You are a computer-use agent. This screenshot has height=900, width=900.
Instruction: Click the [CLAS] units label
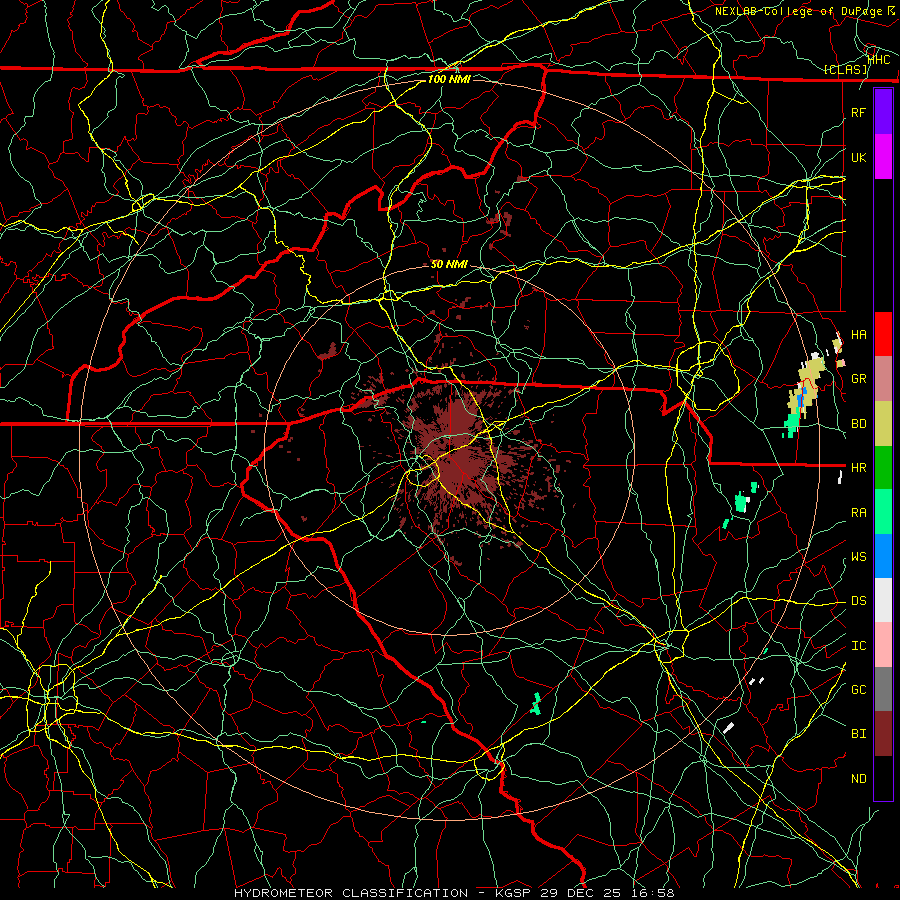845,70
